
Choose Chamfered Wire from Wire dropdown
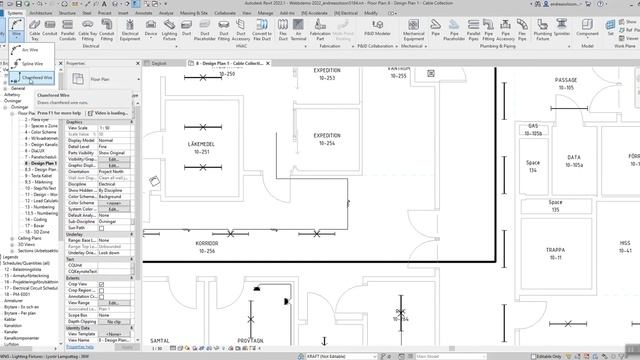coord(31,78)
